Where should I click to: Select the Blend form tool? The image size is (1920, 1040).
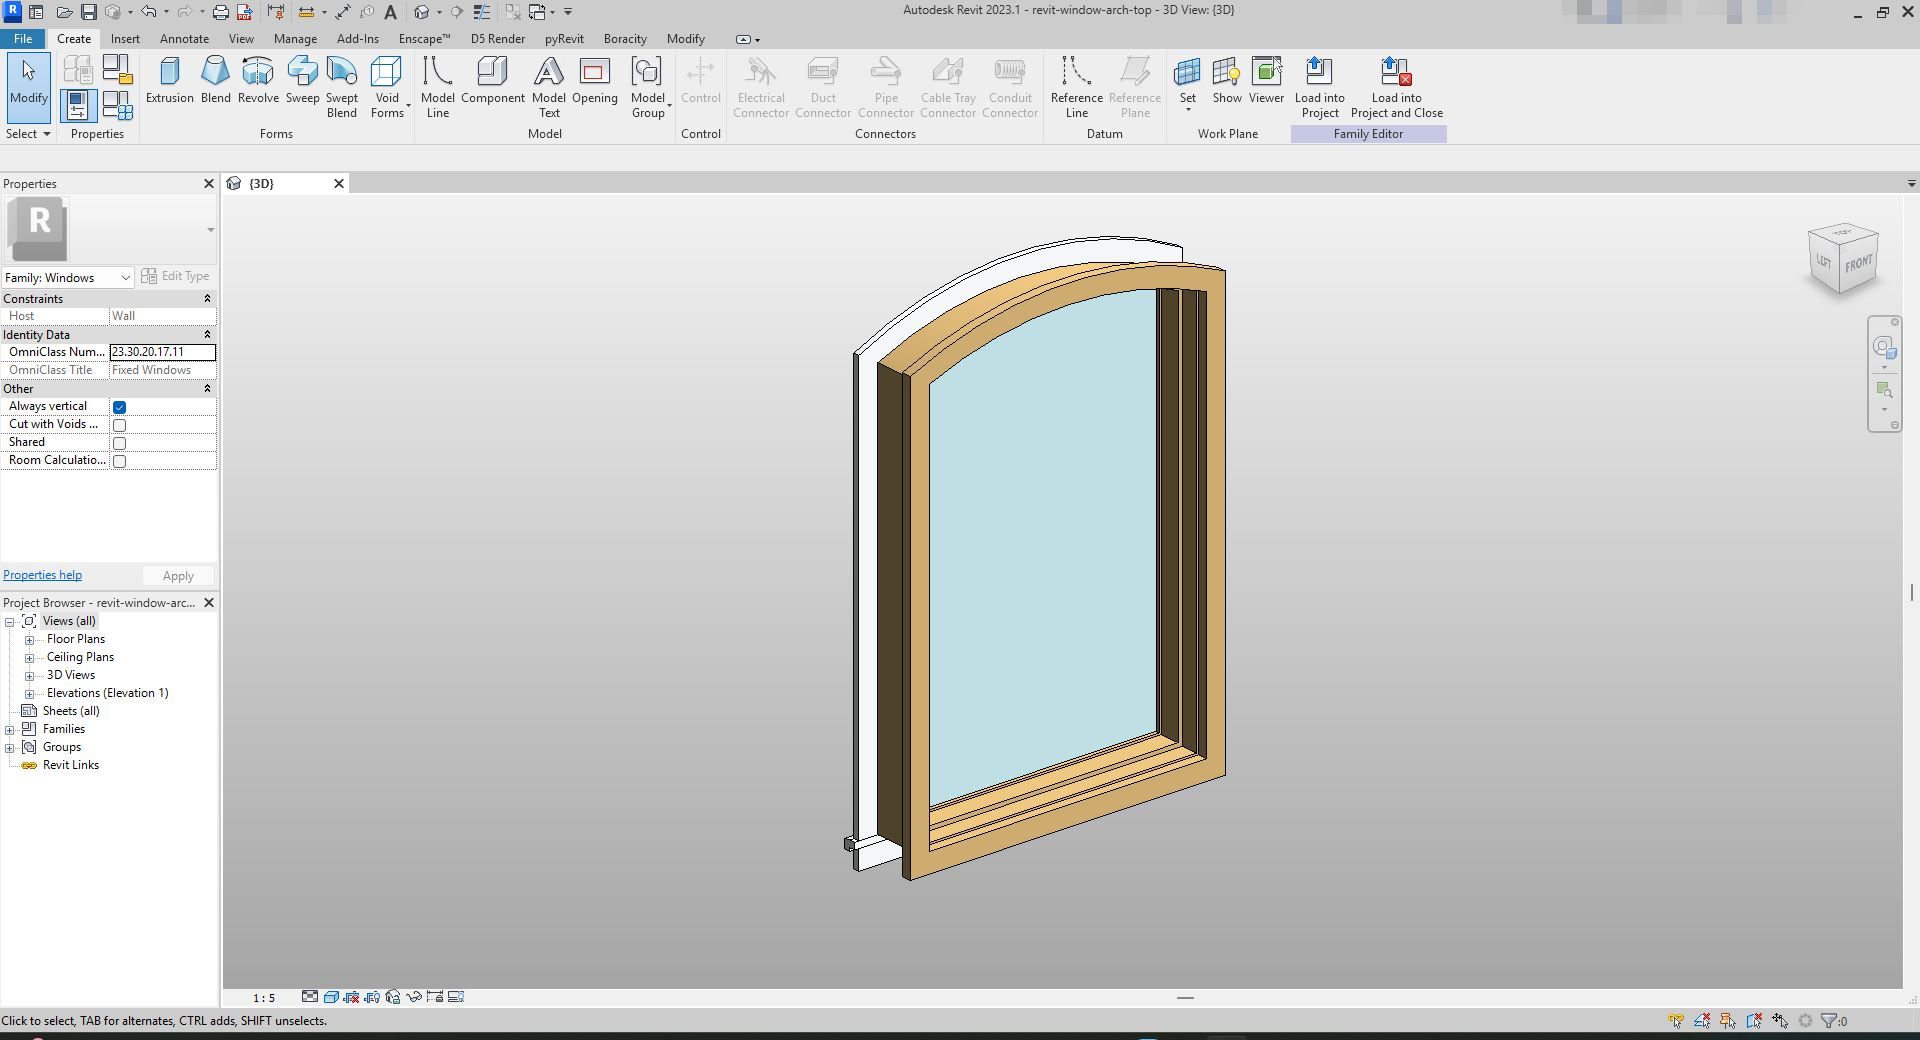[x=215, y=80]
